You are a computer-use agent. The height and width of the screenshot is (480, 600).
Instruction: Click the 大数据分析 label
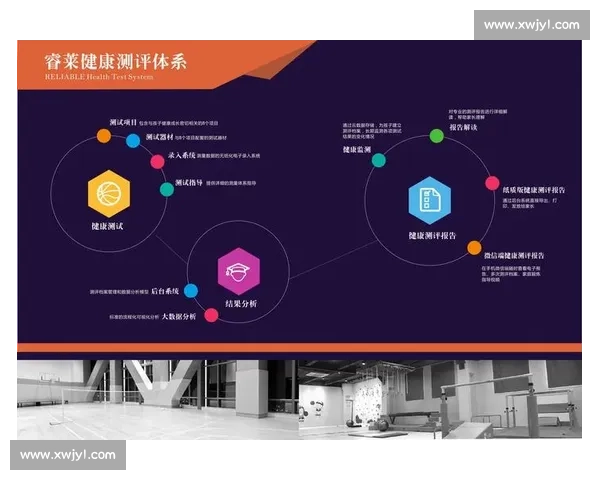click(179, 316)
